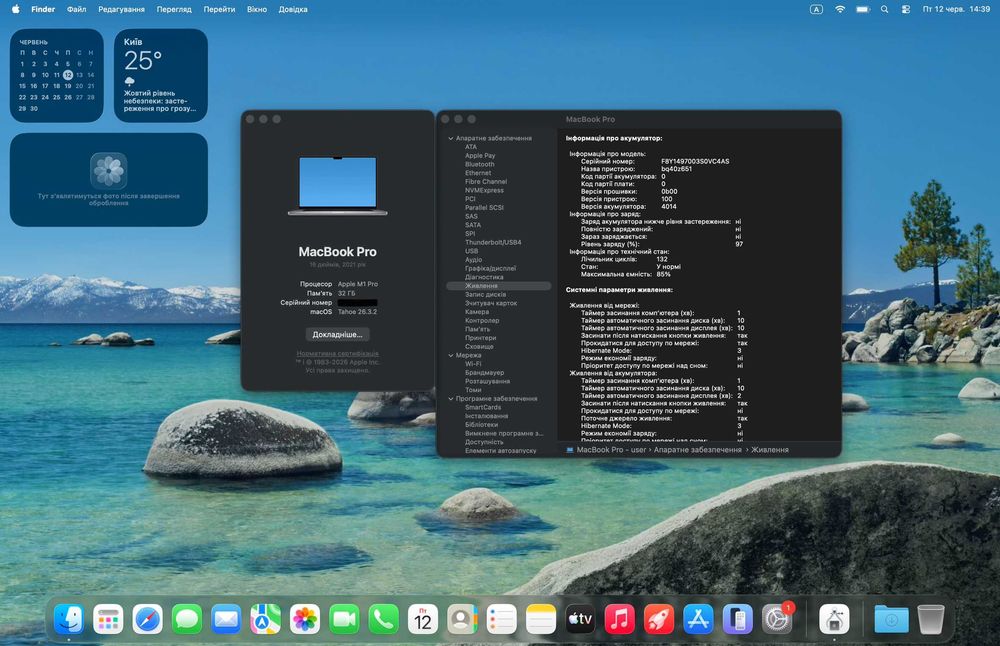Select Інсталювання under software section
Image resolution: width=1000 pixels, height=646 pixels.
coord(487,416)
